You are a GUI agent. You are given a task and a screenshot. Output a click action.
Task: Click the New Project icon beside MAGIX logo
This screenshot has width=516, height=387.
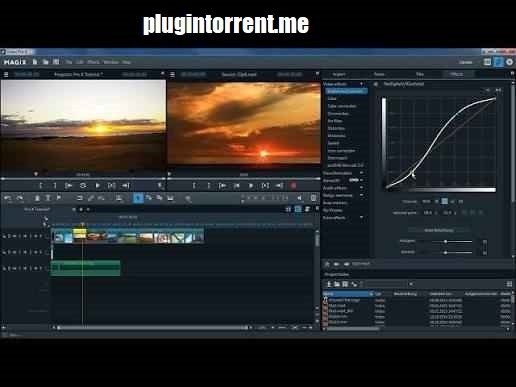click(x=35, y=62)
